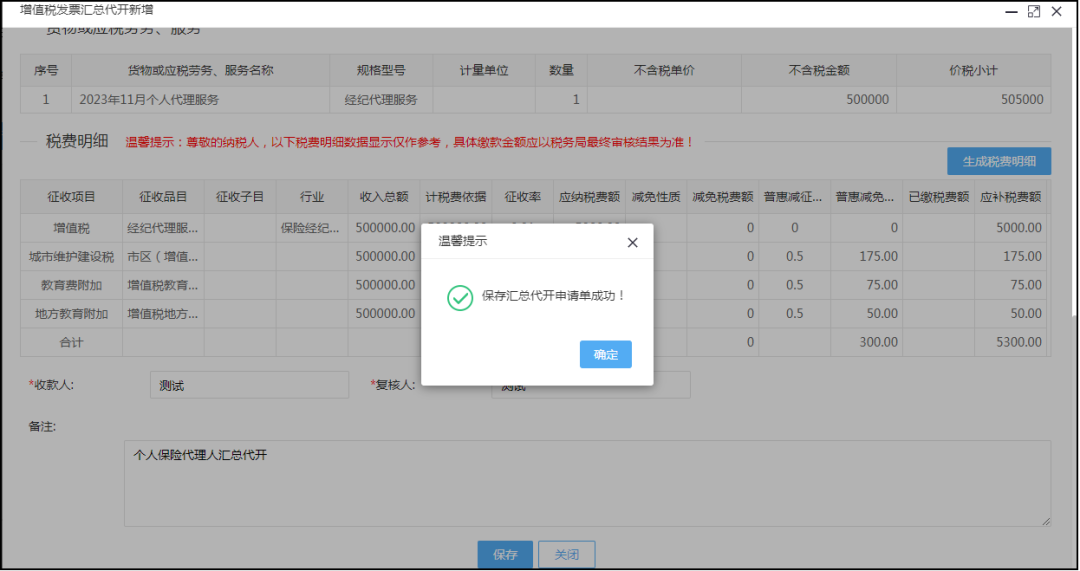Select the 增值税 row in tax table
Image resolution: width=1080 pixels, height=571 pixels.
[71, 228]
